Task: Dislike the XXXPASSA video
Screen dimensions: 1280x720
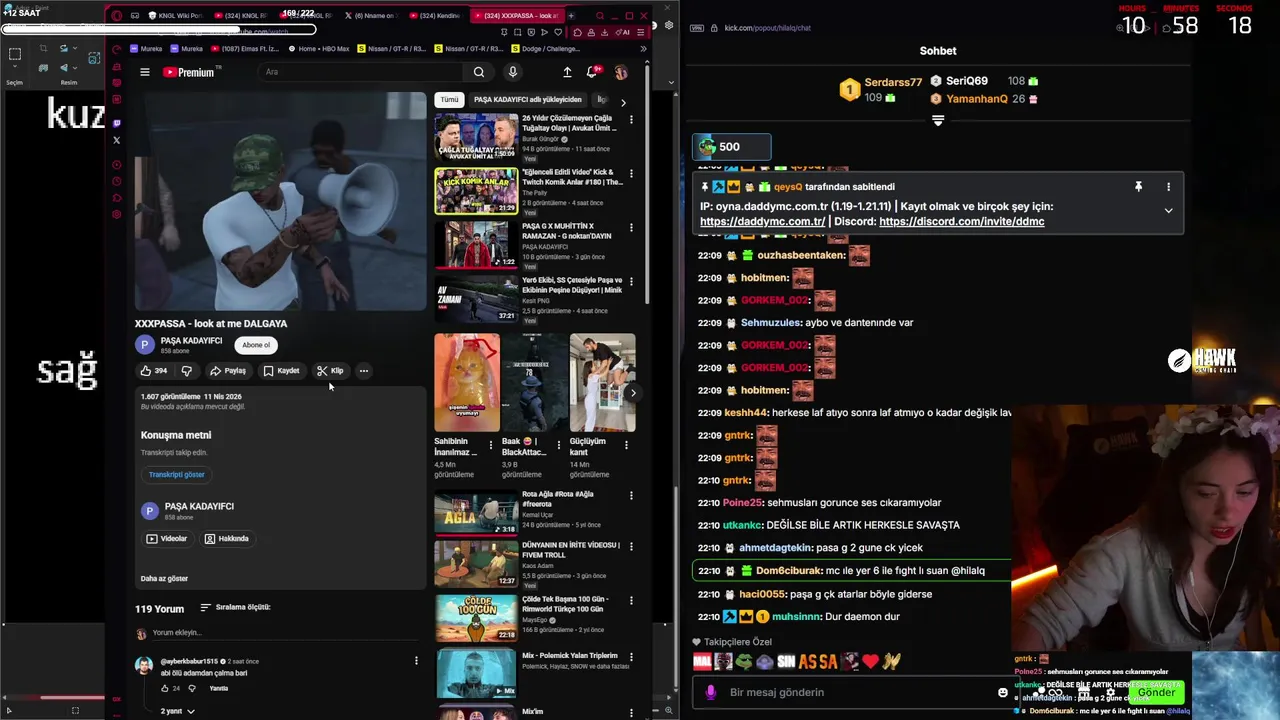Action: point(186,371)
